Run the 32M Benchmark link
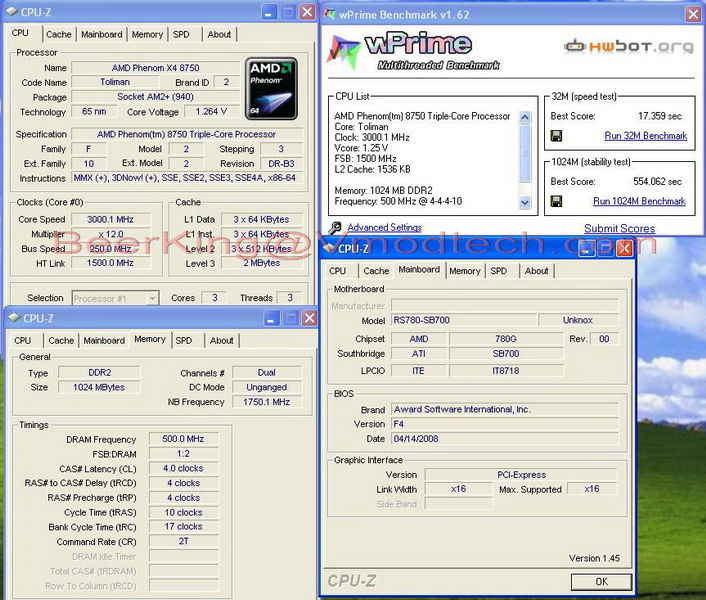Viewport: 706px width, 600px height. (646, 136)
